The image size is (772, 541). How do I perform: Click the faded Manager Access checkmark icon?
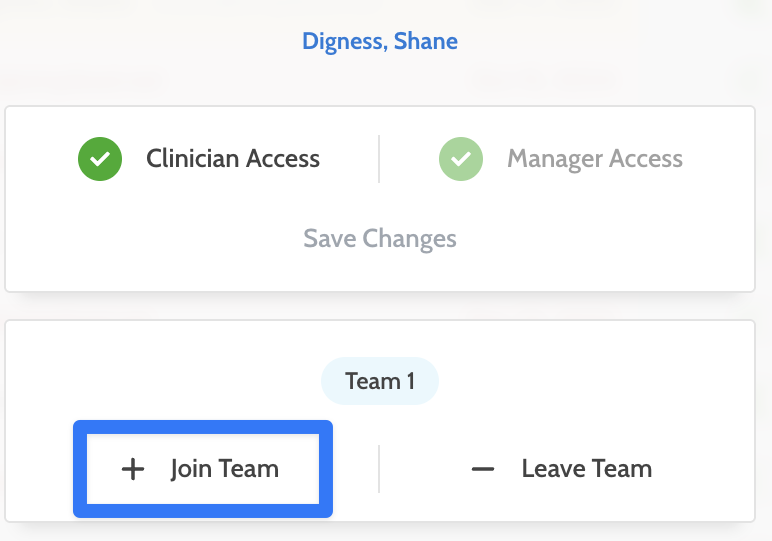coord(461,159)
